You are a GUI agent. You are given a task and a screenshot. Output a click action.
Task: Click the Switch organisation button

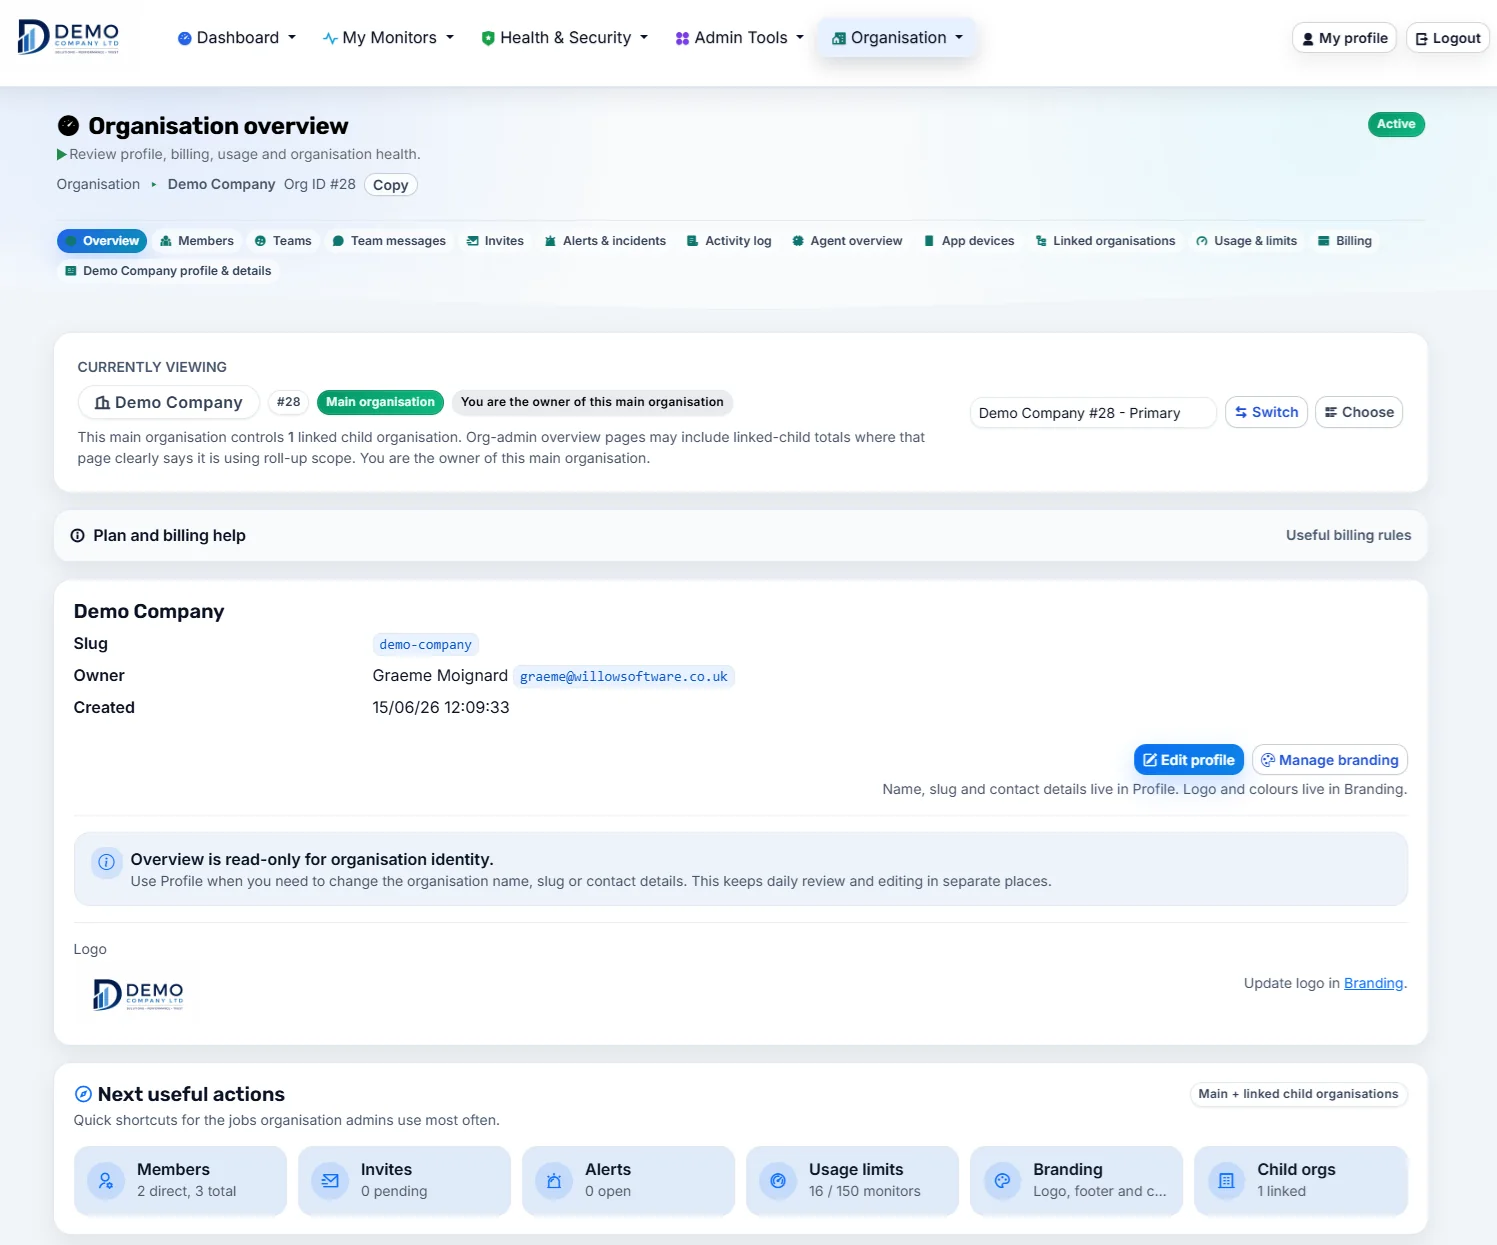(x=1266, y=412)
